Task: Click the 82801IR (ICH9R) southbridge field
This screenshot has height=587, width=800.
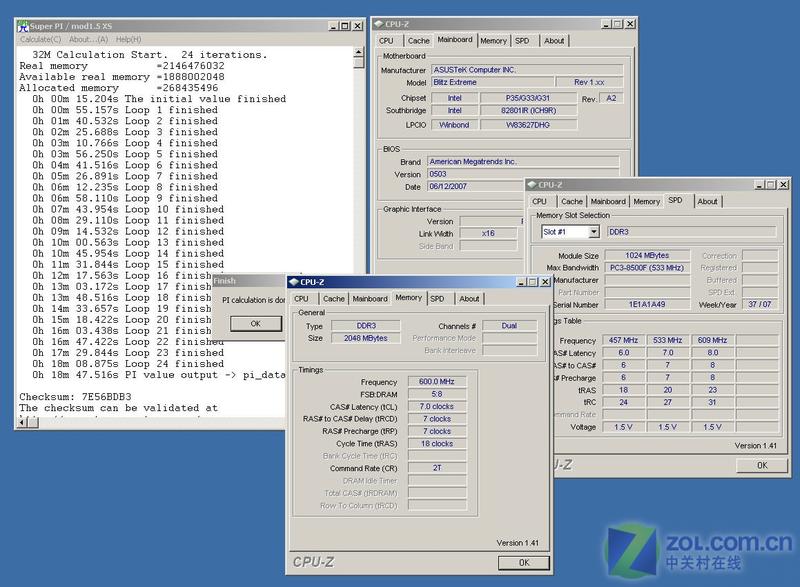Action: click(x=528, y=111)
